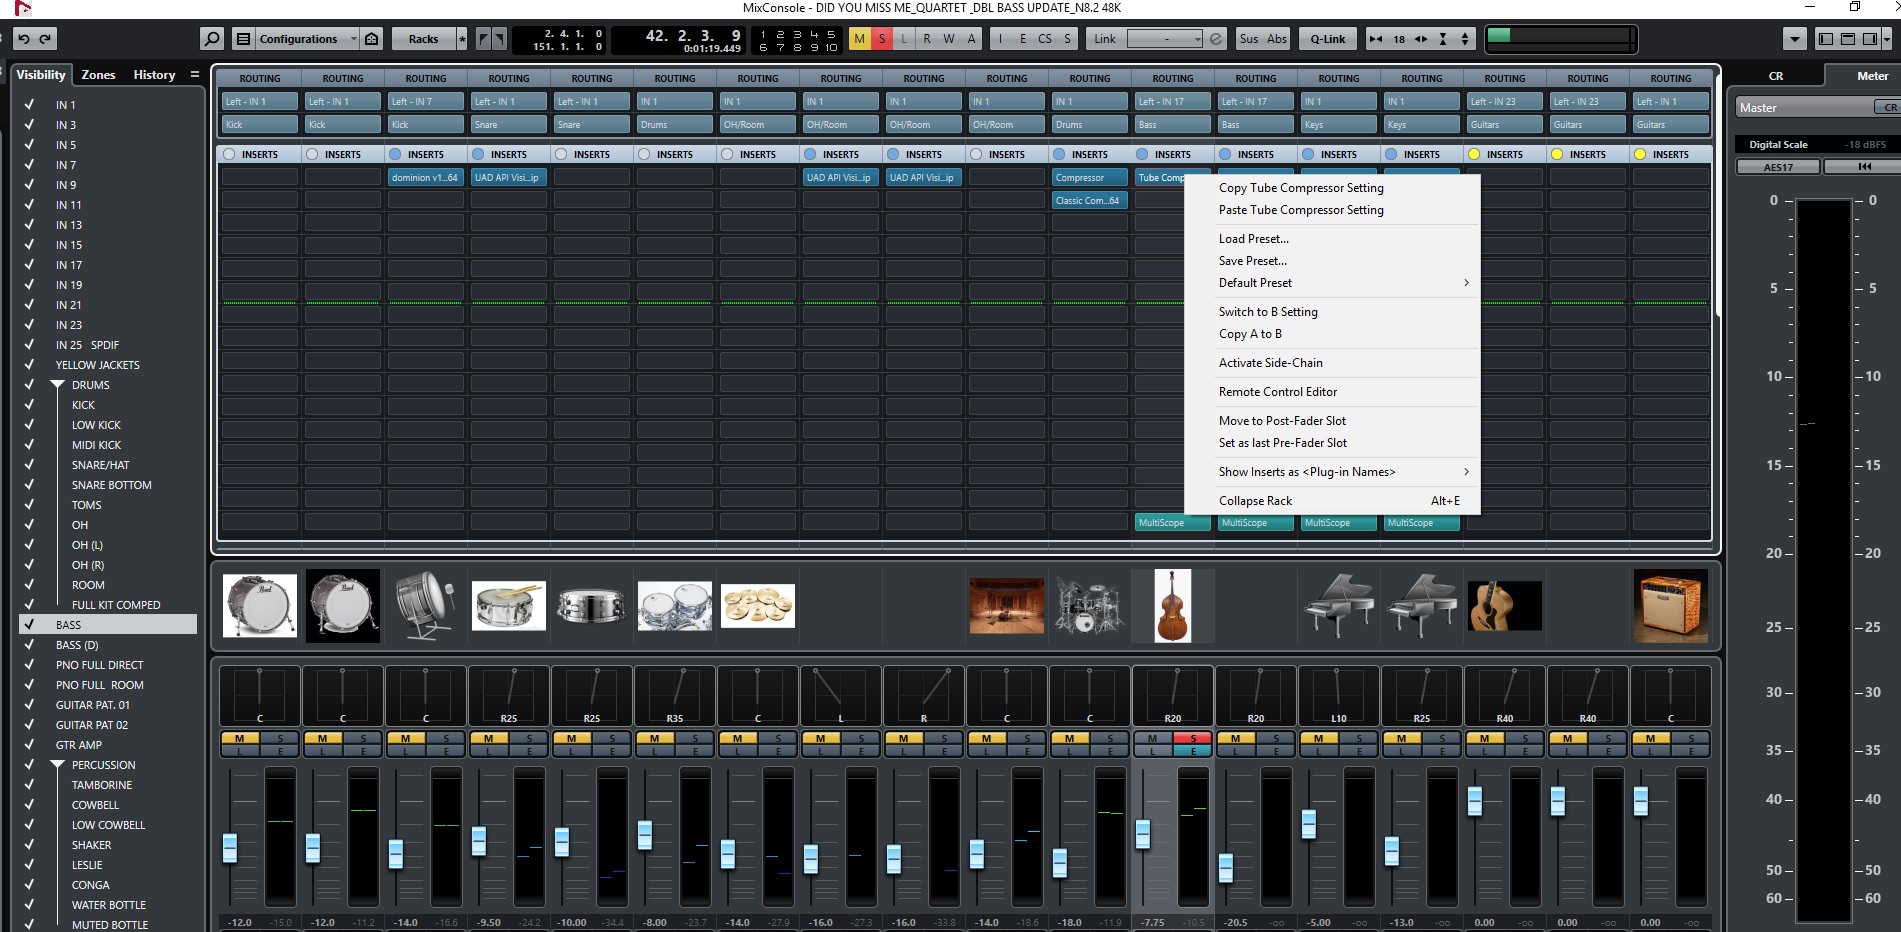This screenshot has width=1901, height=932.
Task: Click the Redo arrow in the toolbar
Action: [45, 39]
